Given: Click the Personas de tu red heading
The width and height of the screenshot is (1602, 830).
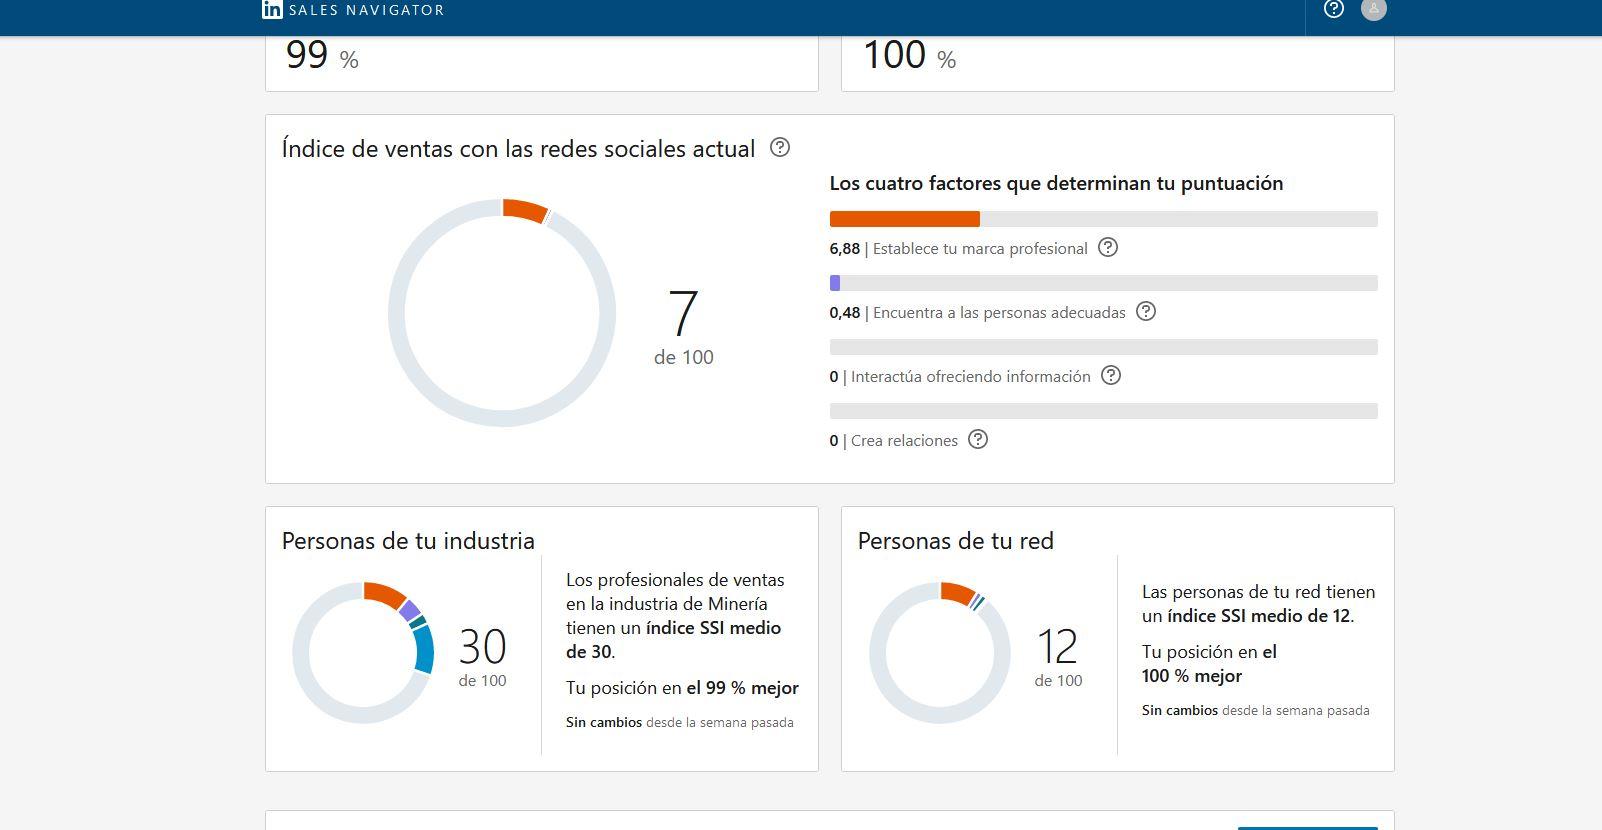Looking at the screenshot, I should pyautogui.click(x=956, y=541).
